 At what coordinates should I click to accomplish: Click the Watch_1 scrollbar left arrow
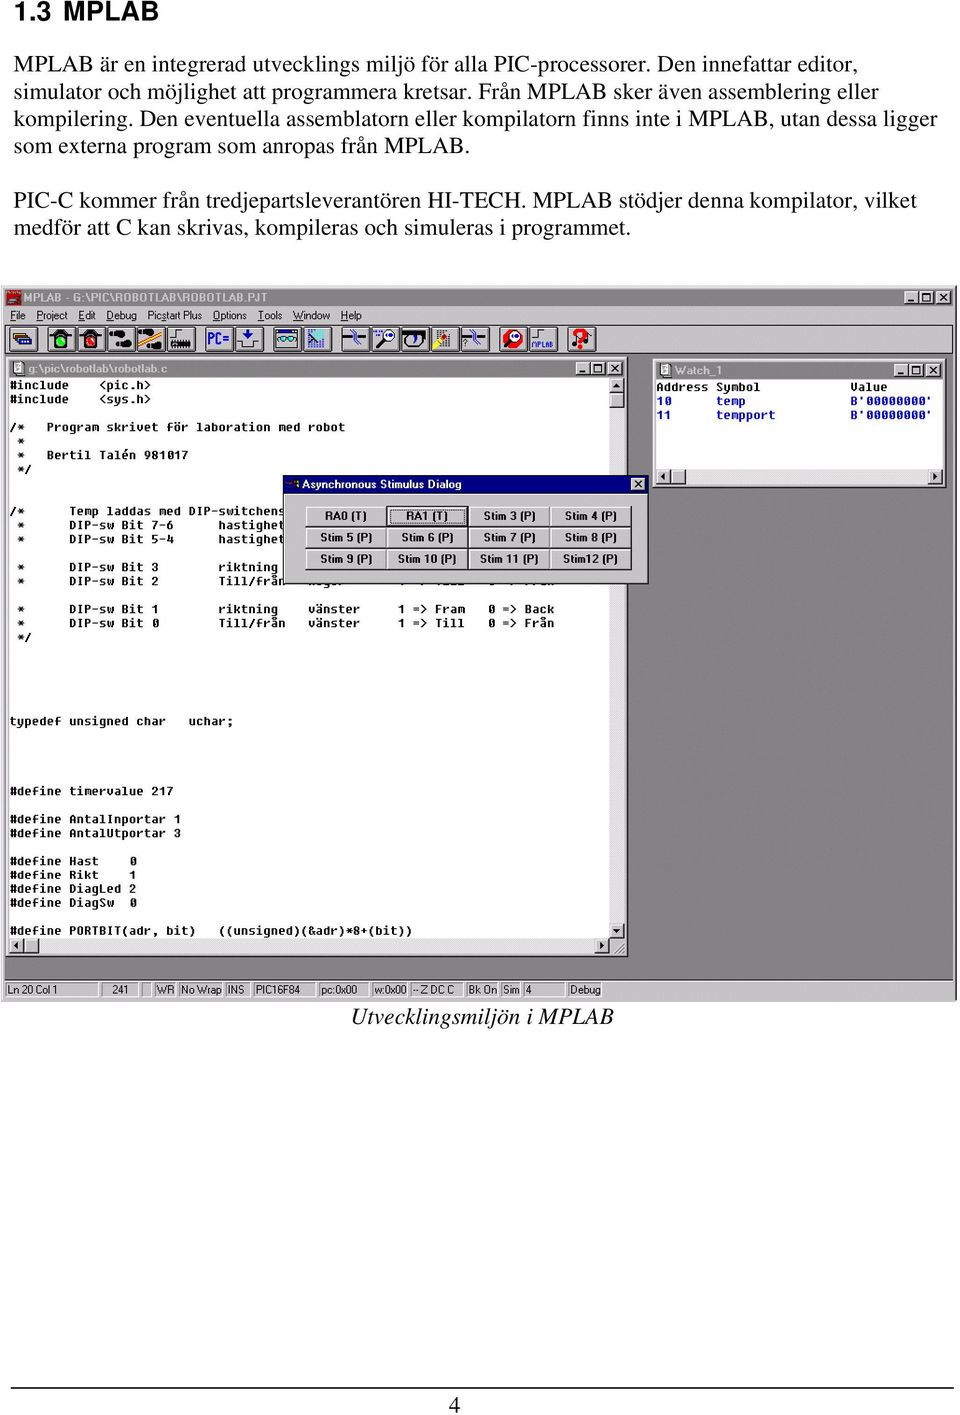point(663,477)
